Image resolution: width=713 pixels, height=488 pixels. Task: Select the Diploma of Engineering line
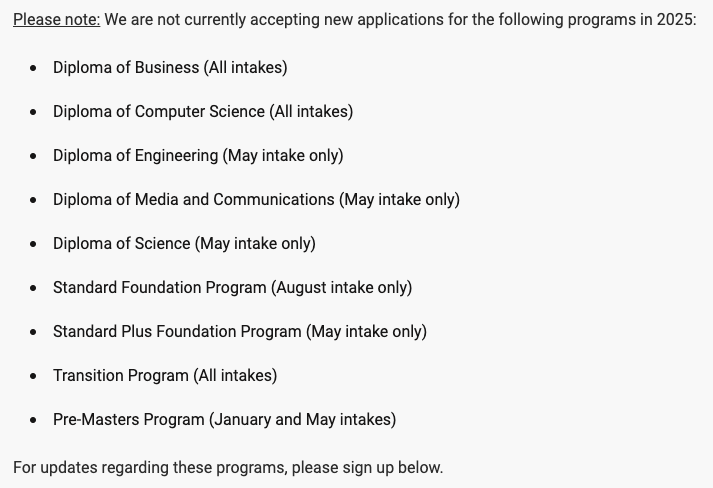point(198,156)
